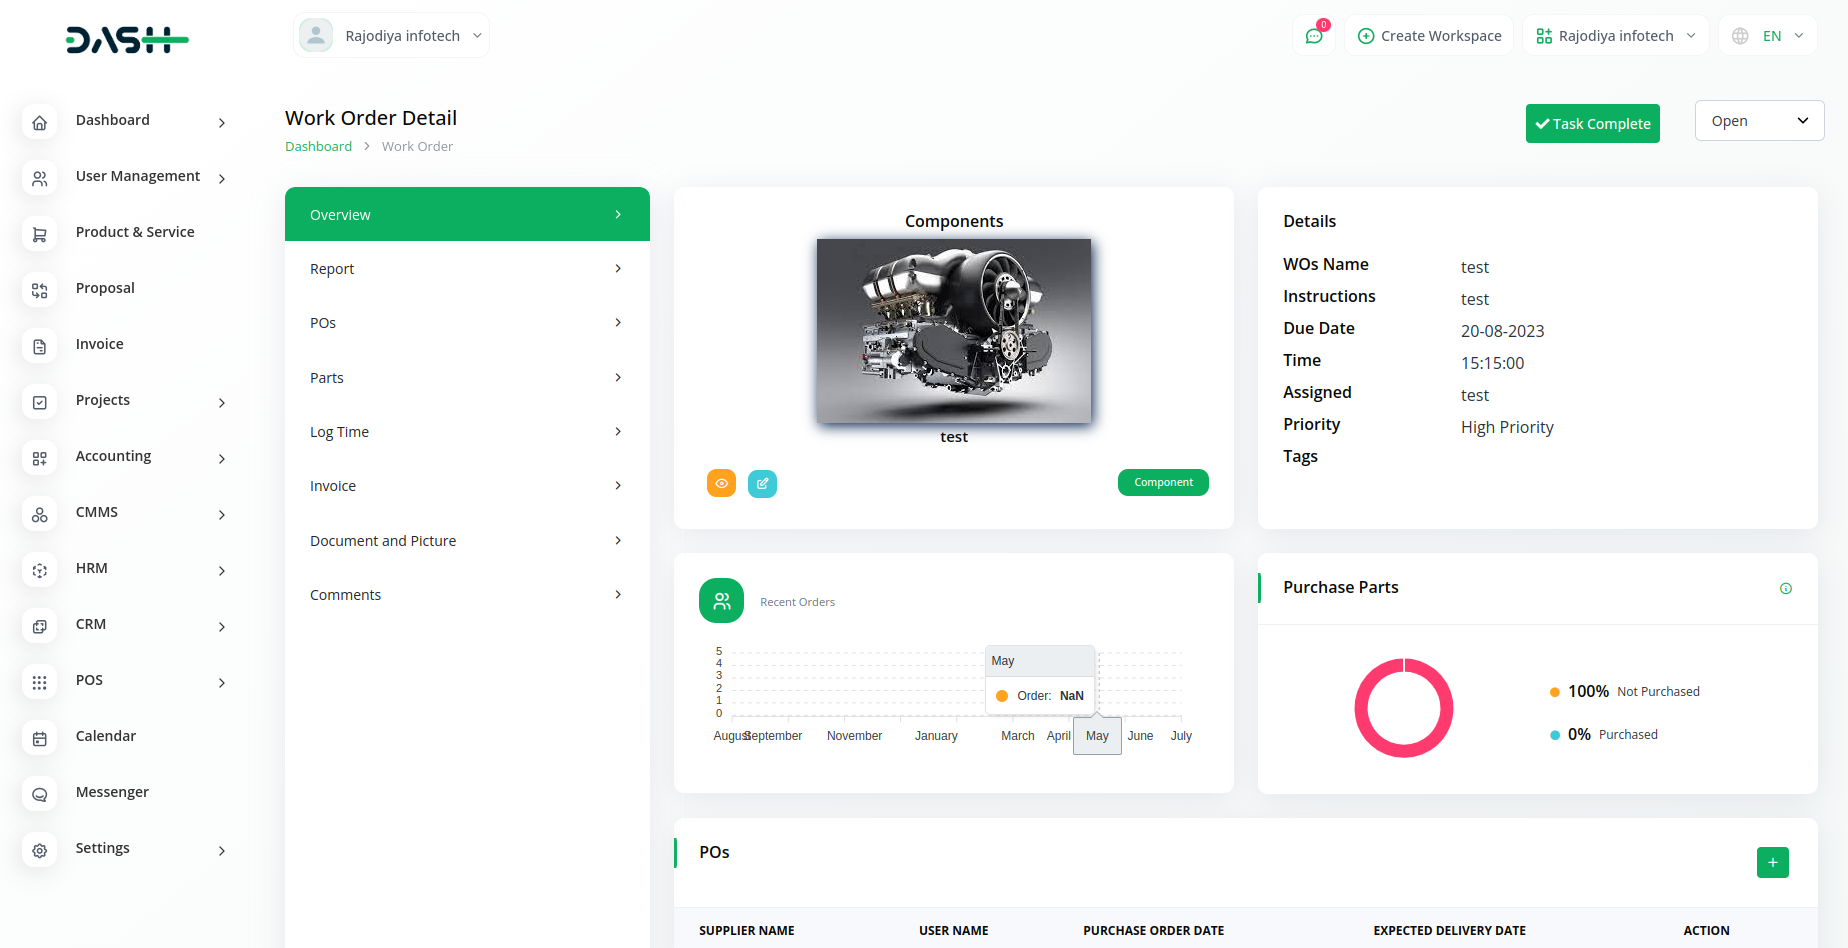Click the CMMS sidebar icon

[x=40, y=514]
